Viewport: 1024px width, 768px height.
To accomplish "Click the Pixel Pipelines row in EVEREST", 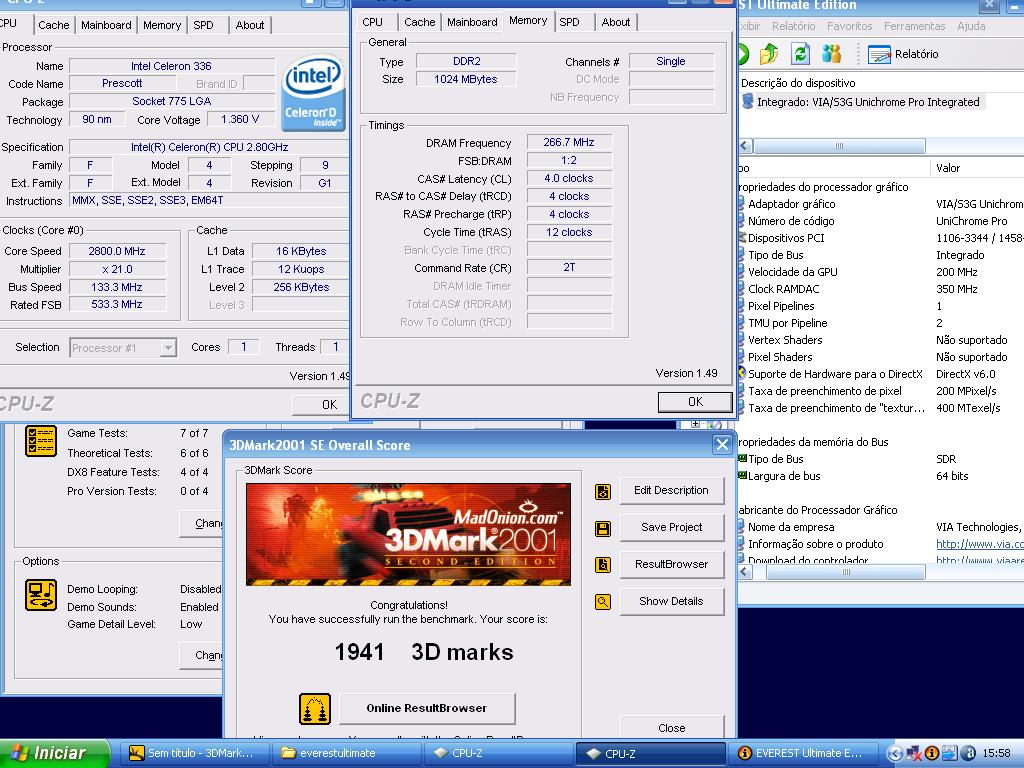I will [881, 306].
